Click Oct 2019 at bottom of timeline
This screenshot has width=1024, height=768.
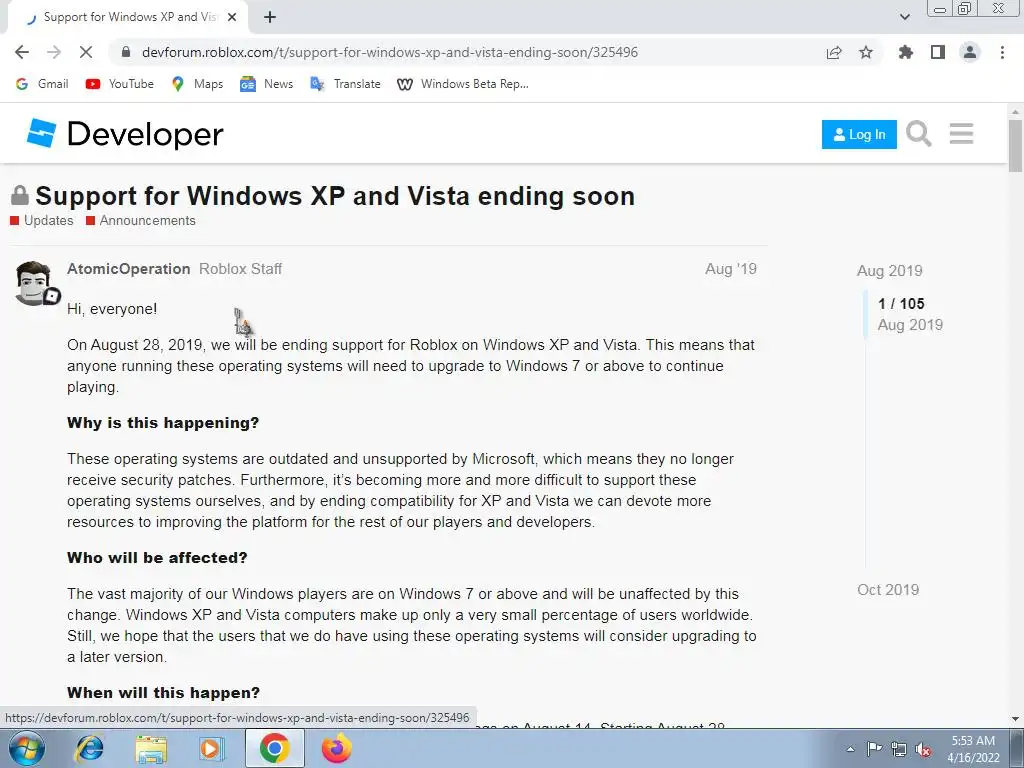888,590
